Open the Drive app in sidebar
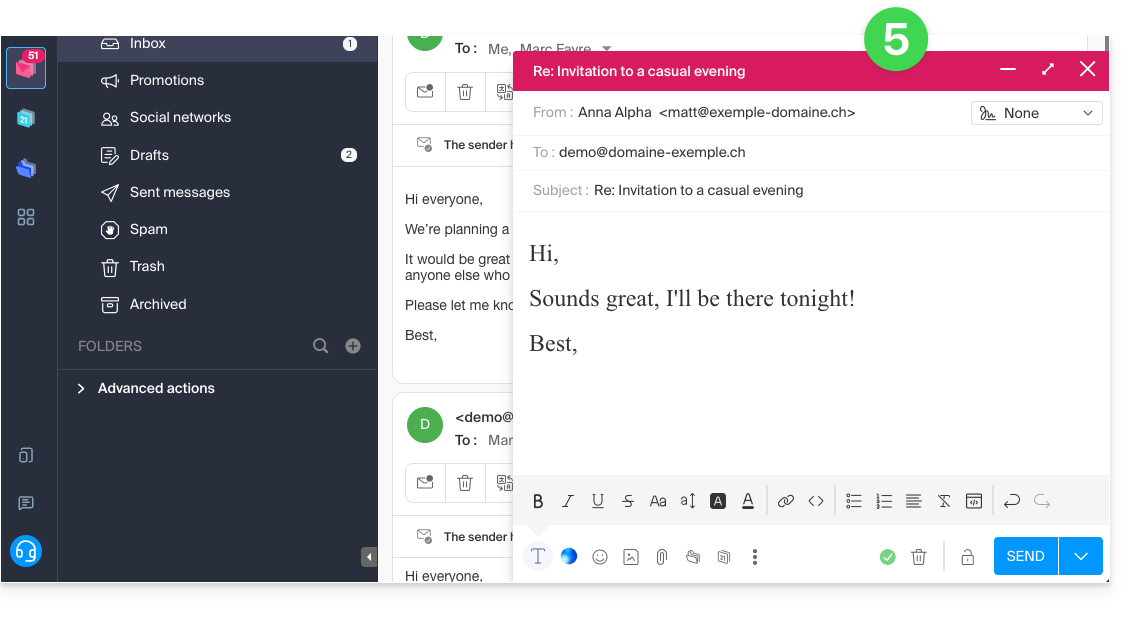This screenshot has height=618, width=1145. [26, 168]
